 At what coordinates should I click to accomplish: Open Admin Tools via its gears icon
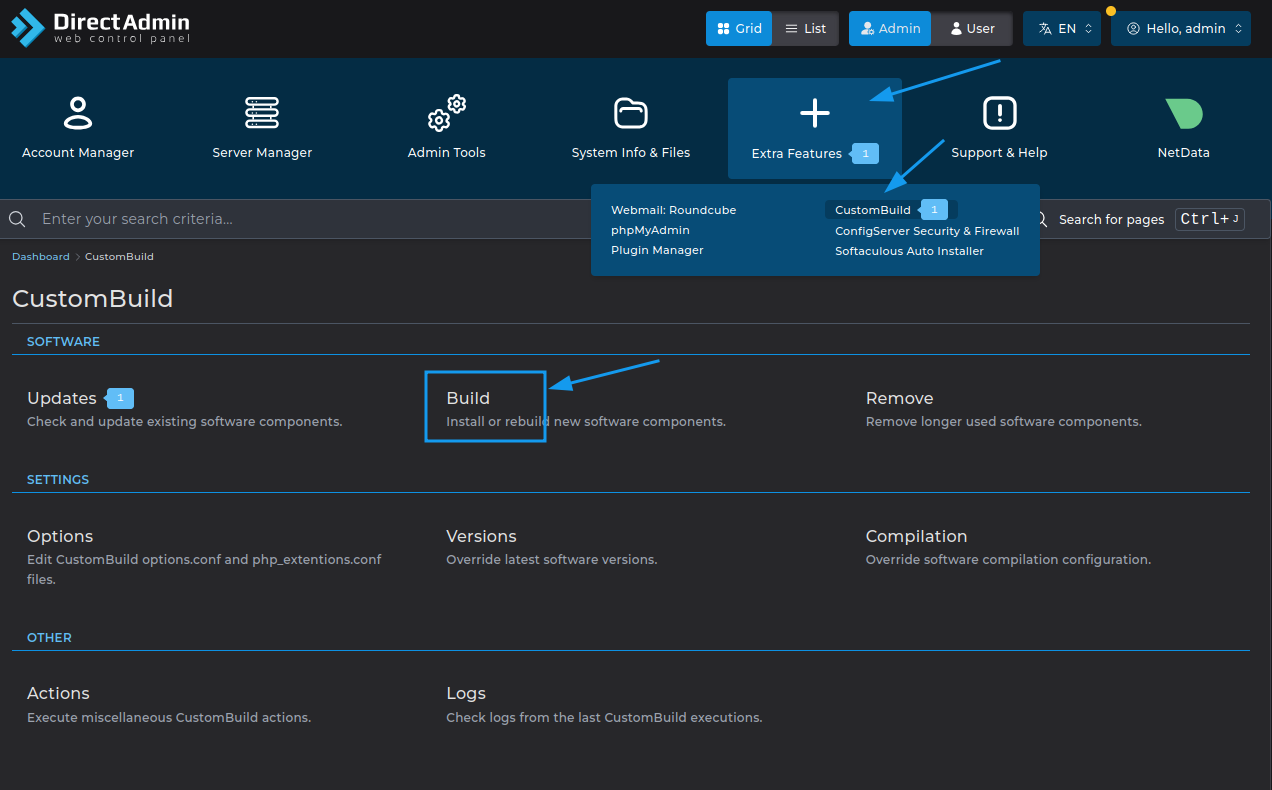447,113
